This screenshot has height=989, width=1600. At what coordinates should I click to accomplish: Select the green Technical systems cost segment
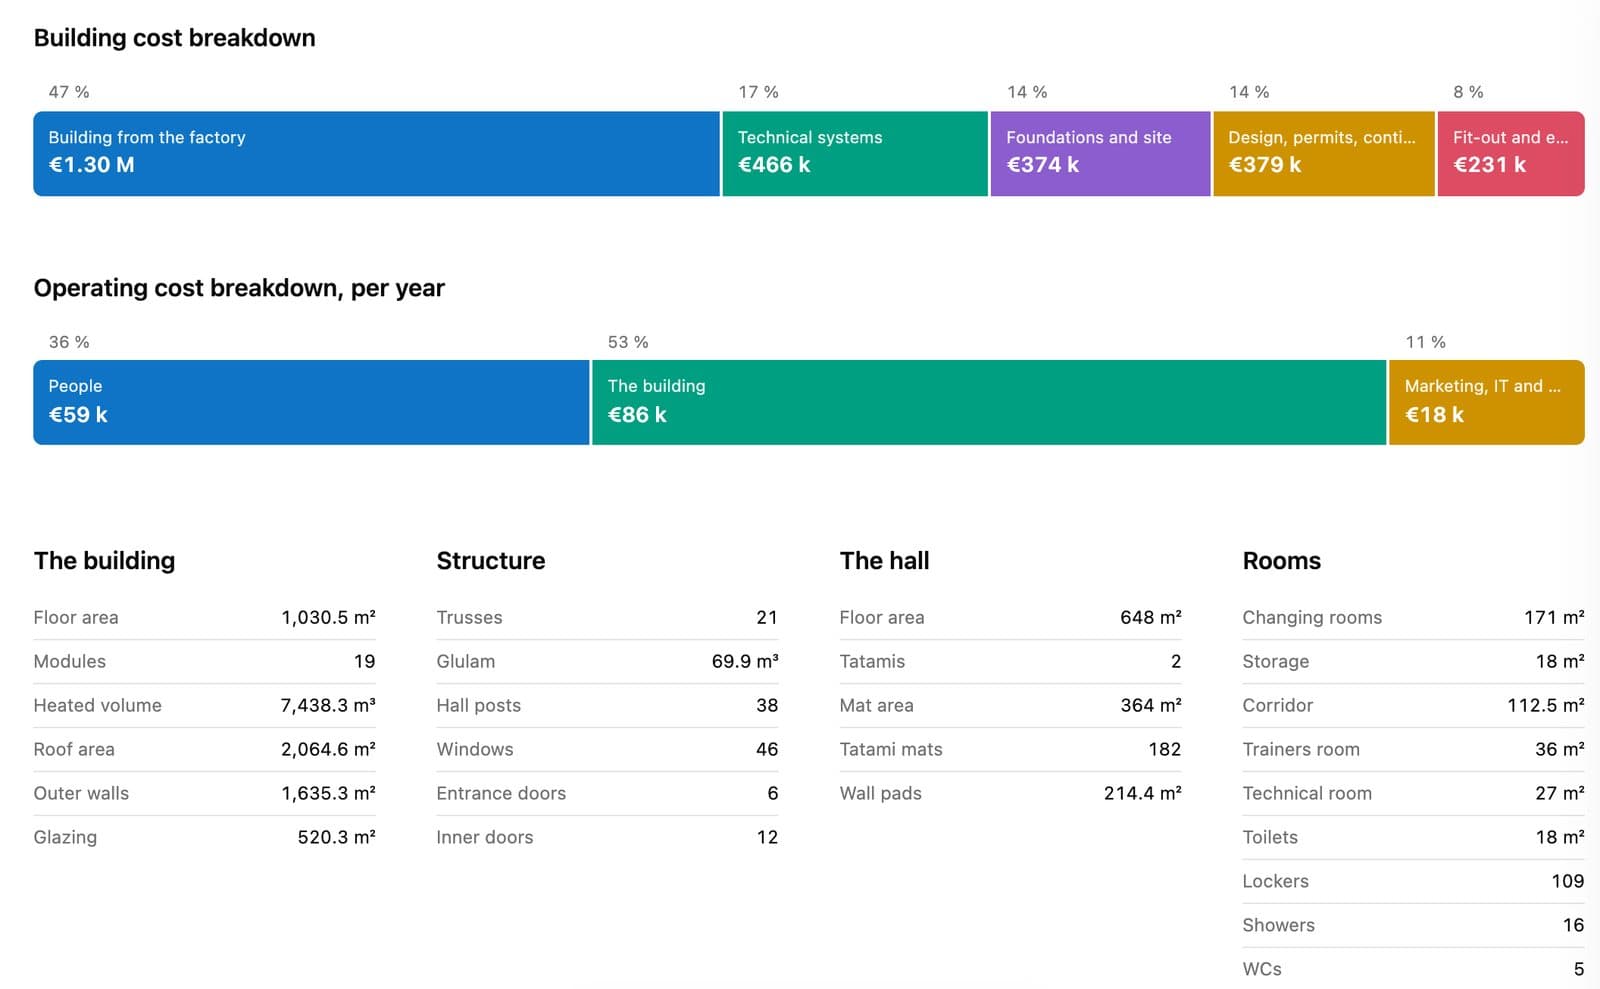(x=855, y=153)
